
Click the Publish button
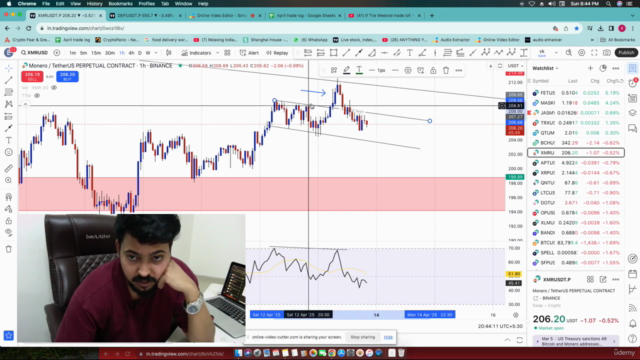(x=626, y=53)
